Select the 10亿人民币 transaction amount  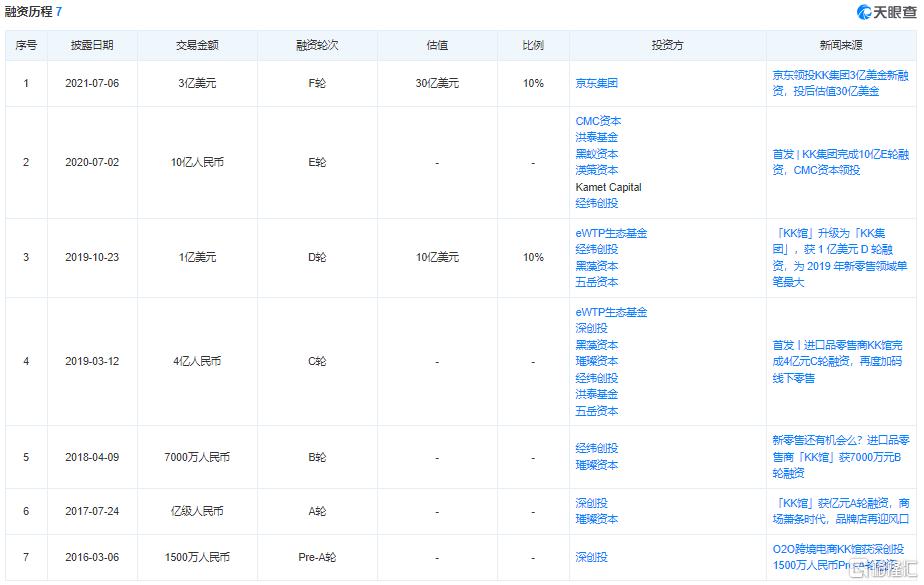(x=197, y=162)
